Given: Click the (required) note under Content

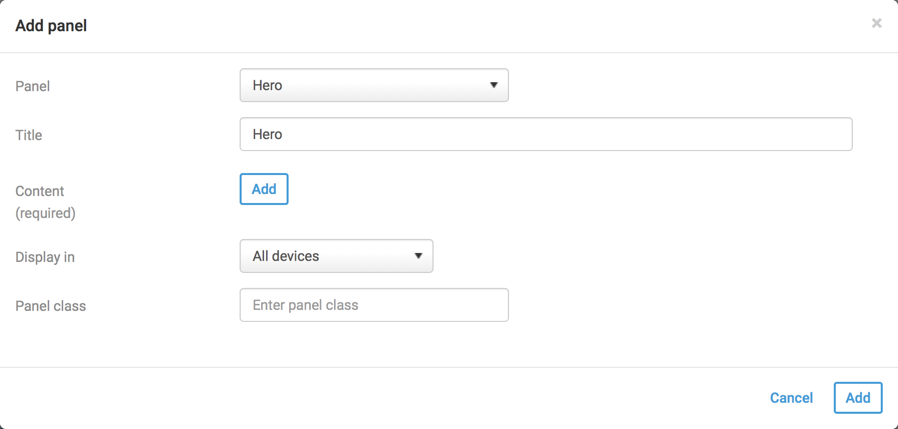Looking at the screenshot, I should click(x=45, y=213).
